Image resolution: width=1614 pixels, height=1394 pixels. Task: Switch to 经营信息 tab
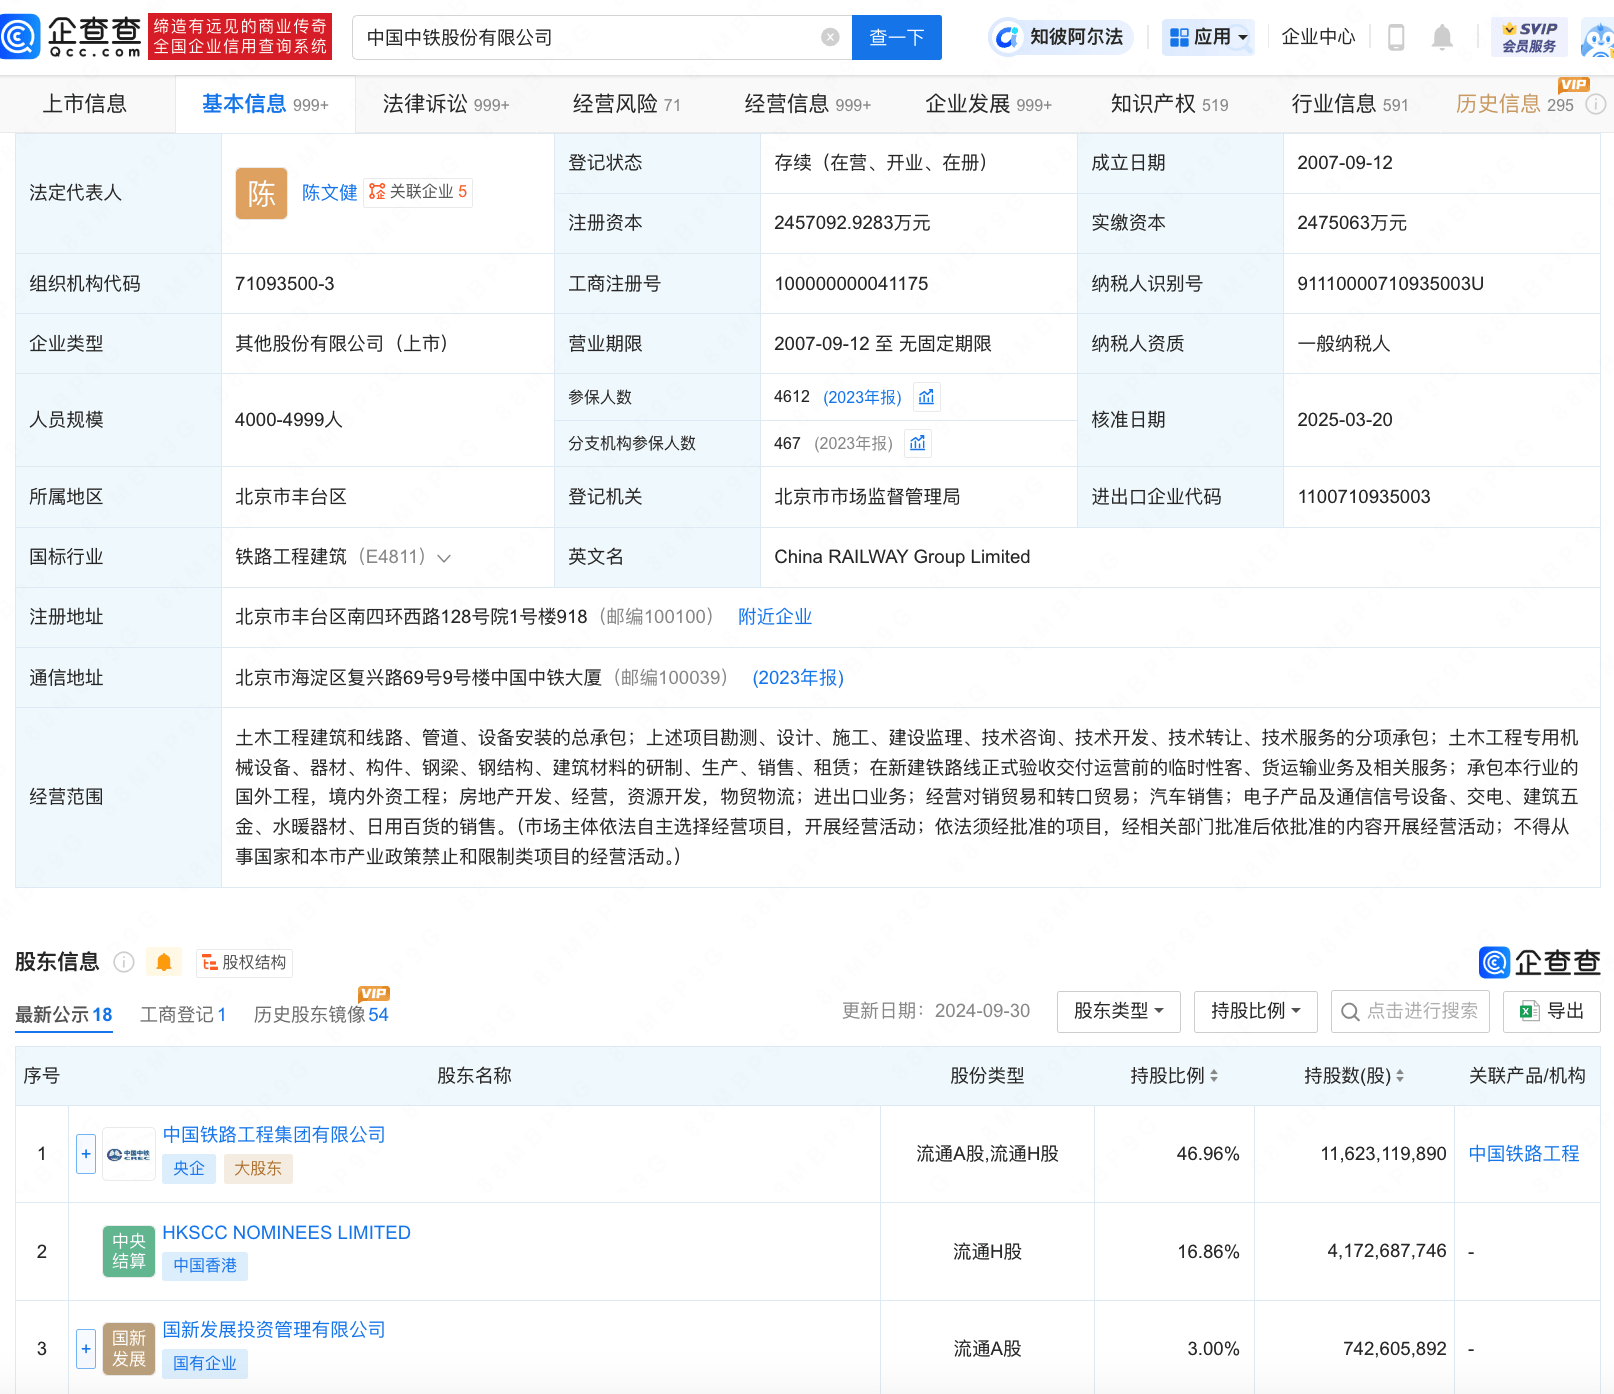[x=808, y=104]
